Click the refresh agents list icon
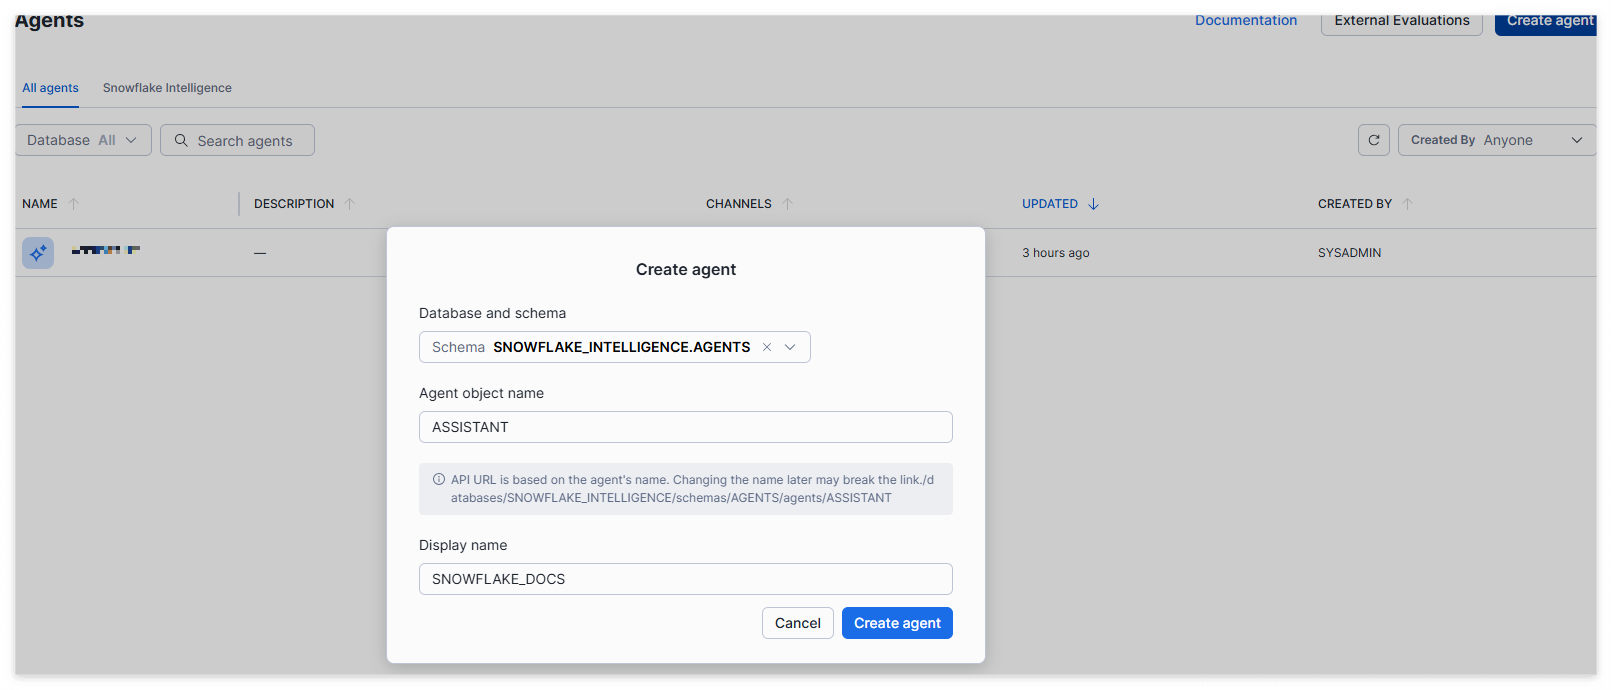1612x690 pixels. 1373,140
